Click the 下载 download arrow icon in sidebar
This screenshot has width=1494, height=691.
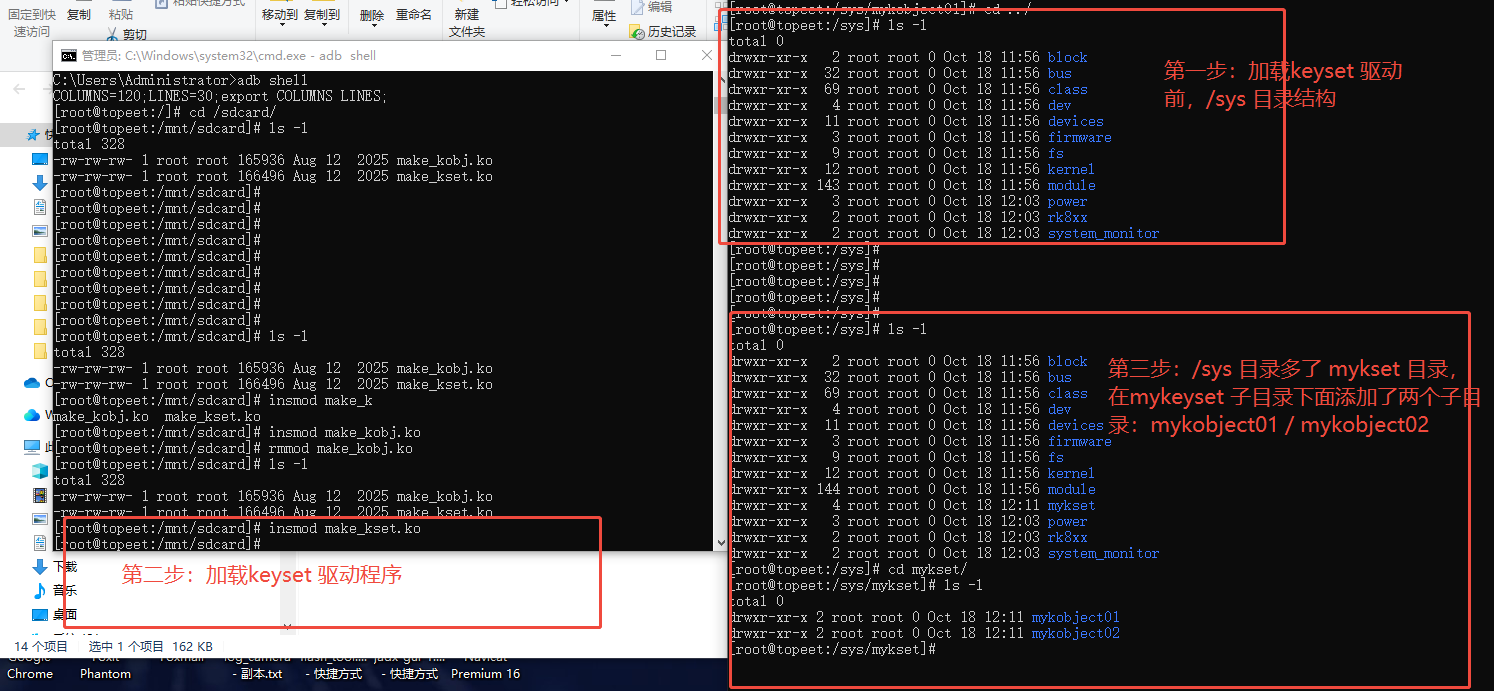40,566
